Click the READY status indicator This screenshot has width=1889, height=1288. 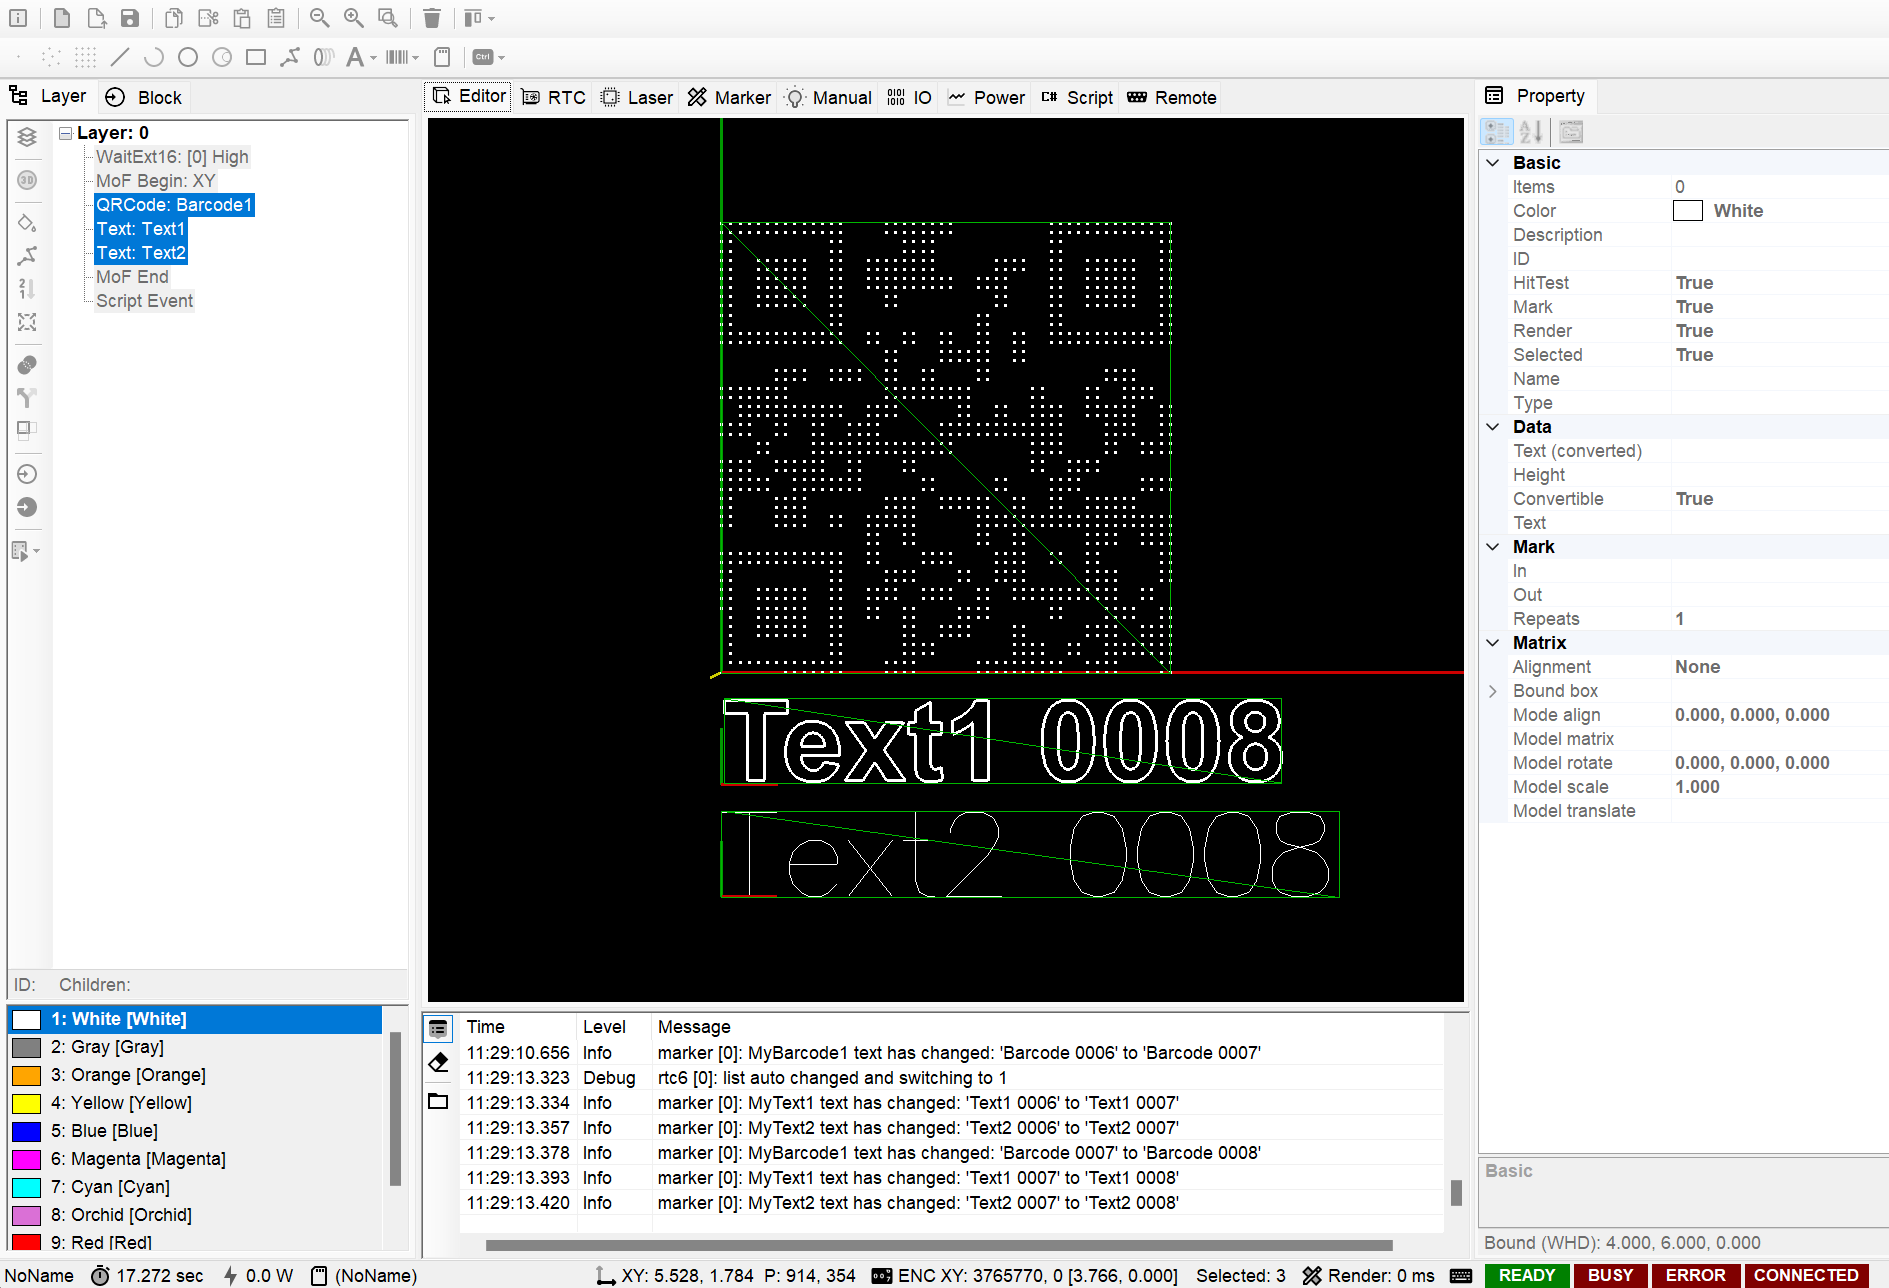coord(1527,1275)
